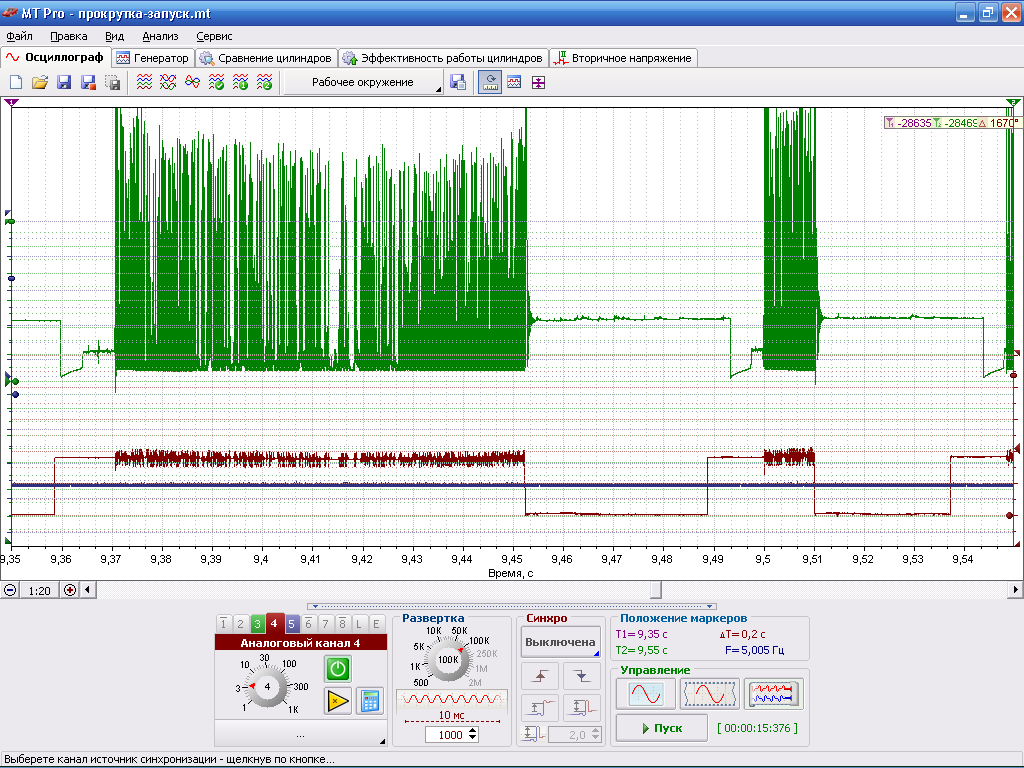Open the Вторичное напряжение tab
This screenshot has height=768, width=1024.
pyautogui.click(x=623, y=58)
